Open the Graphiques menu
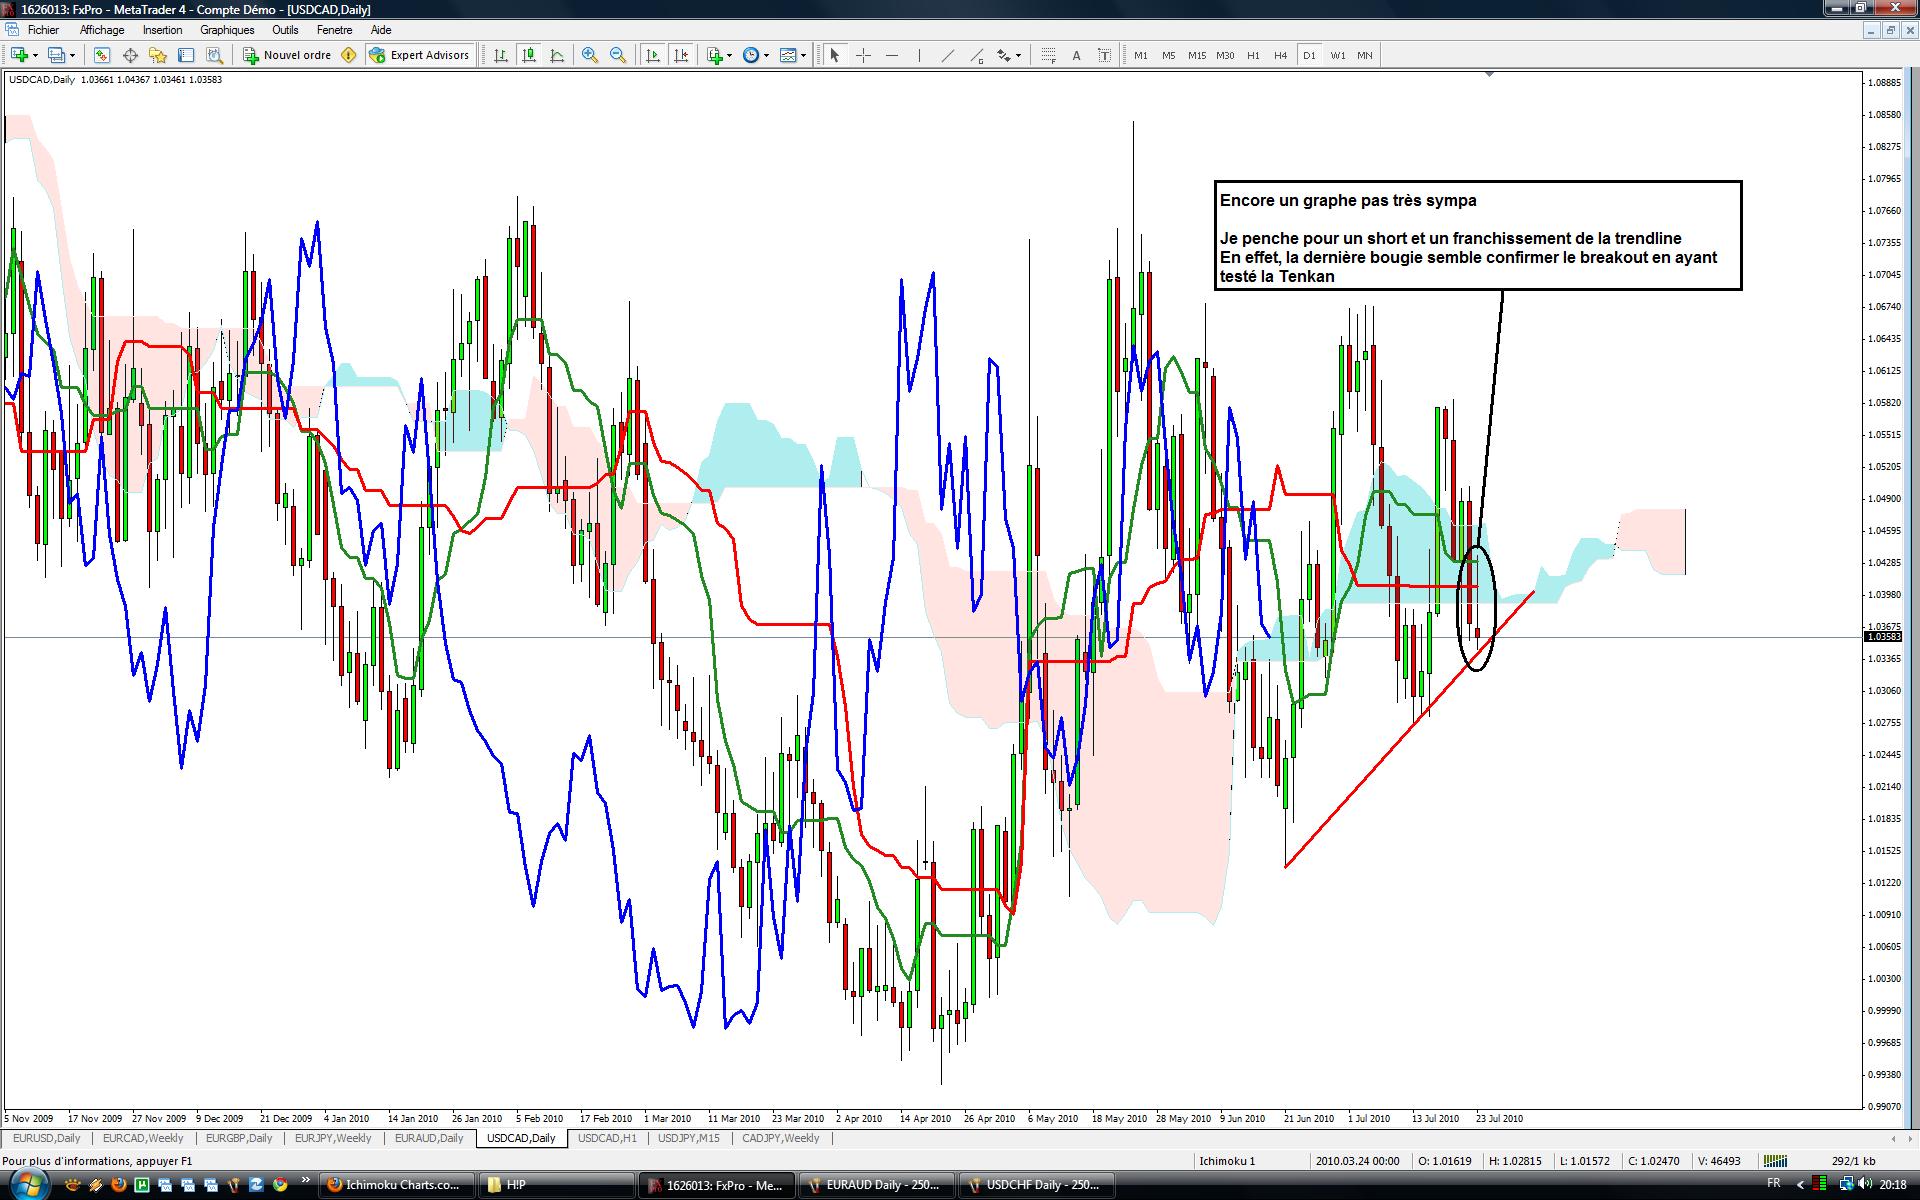 [227, 30]
